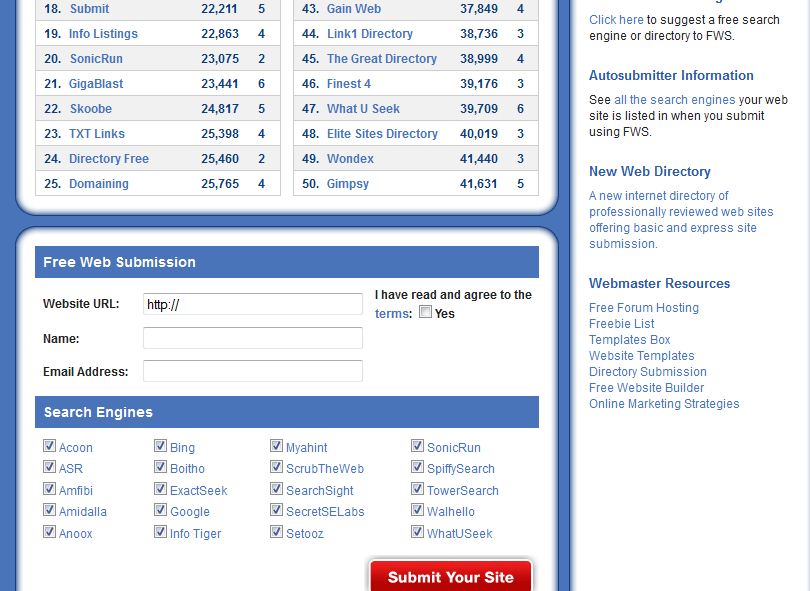Uncheck the TowerSearch checkbox
The height and width of the screenshot is (591, 810).
point(417,488)
